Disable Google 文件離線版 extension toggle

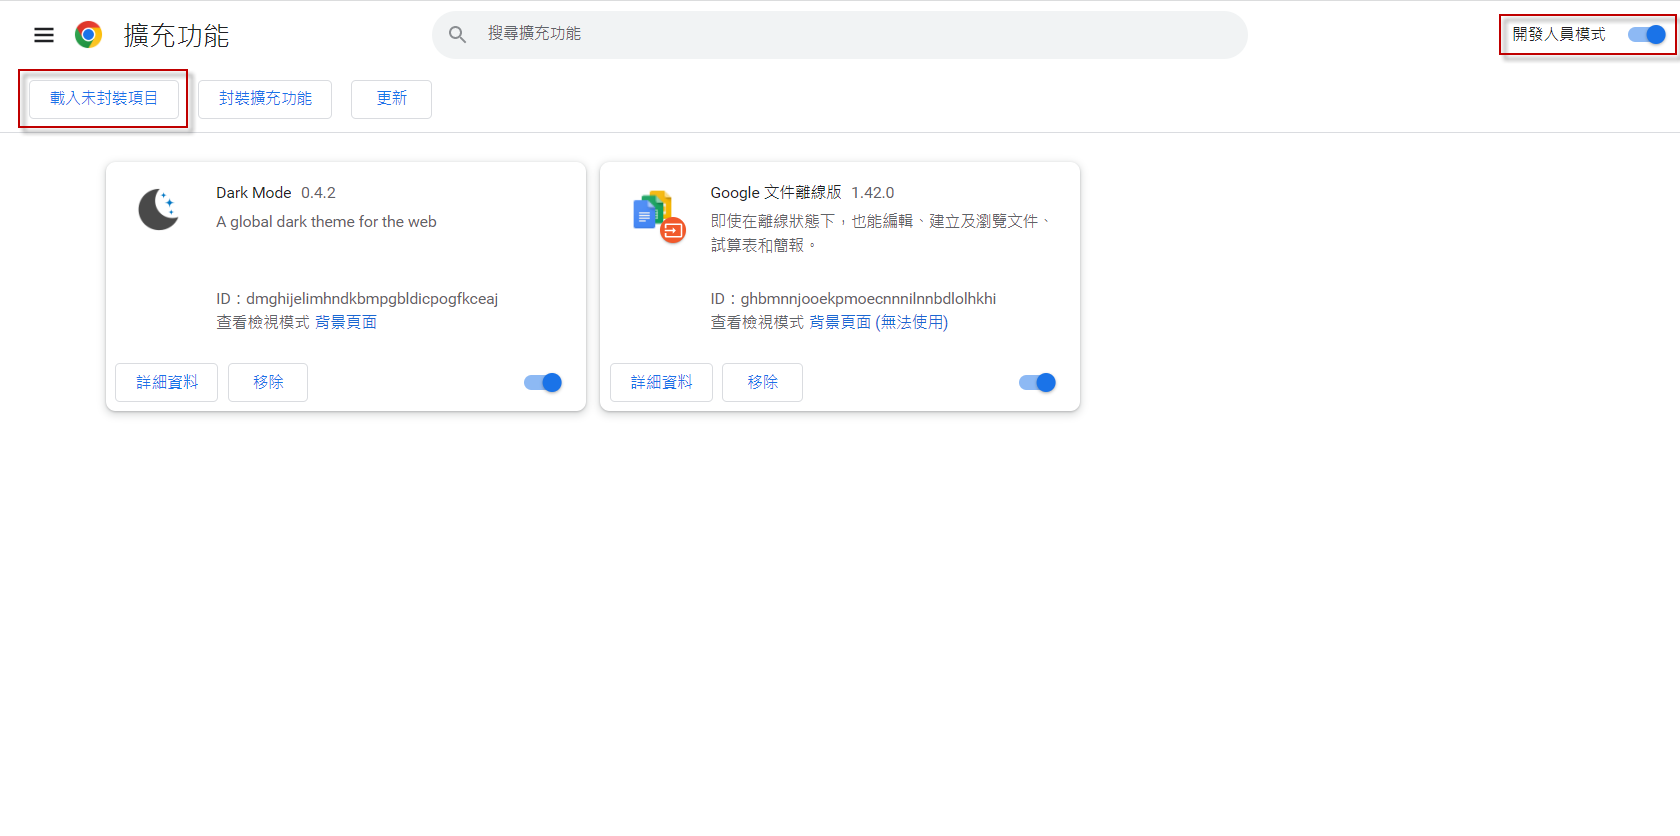1037,382
